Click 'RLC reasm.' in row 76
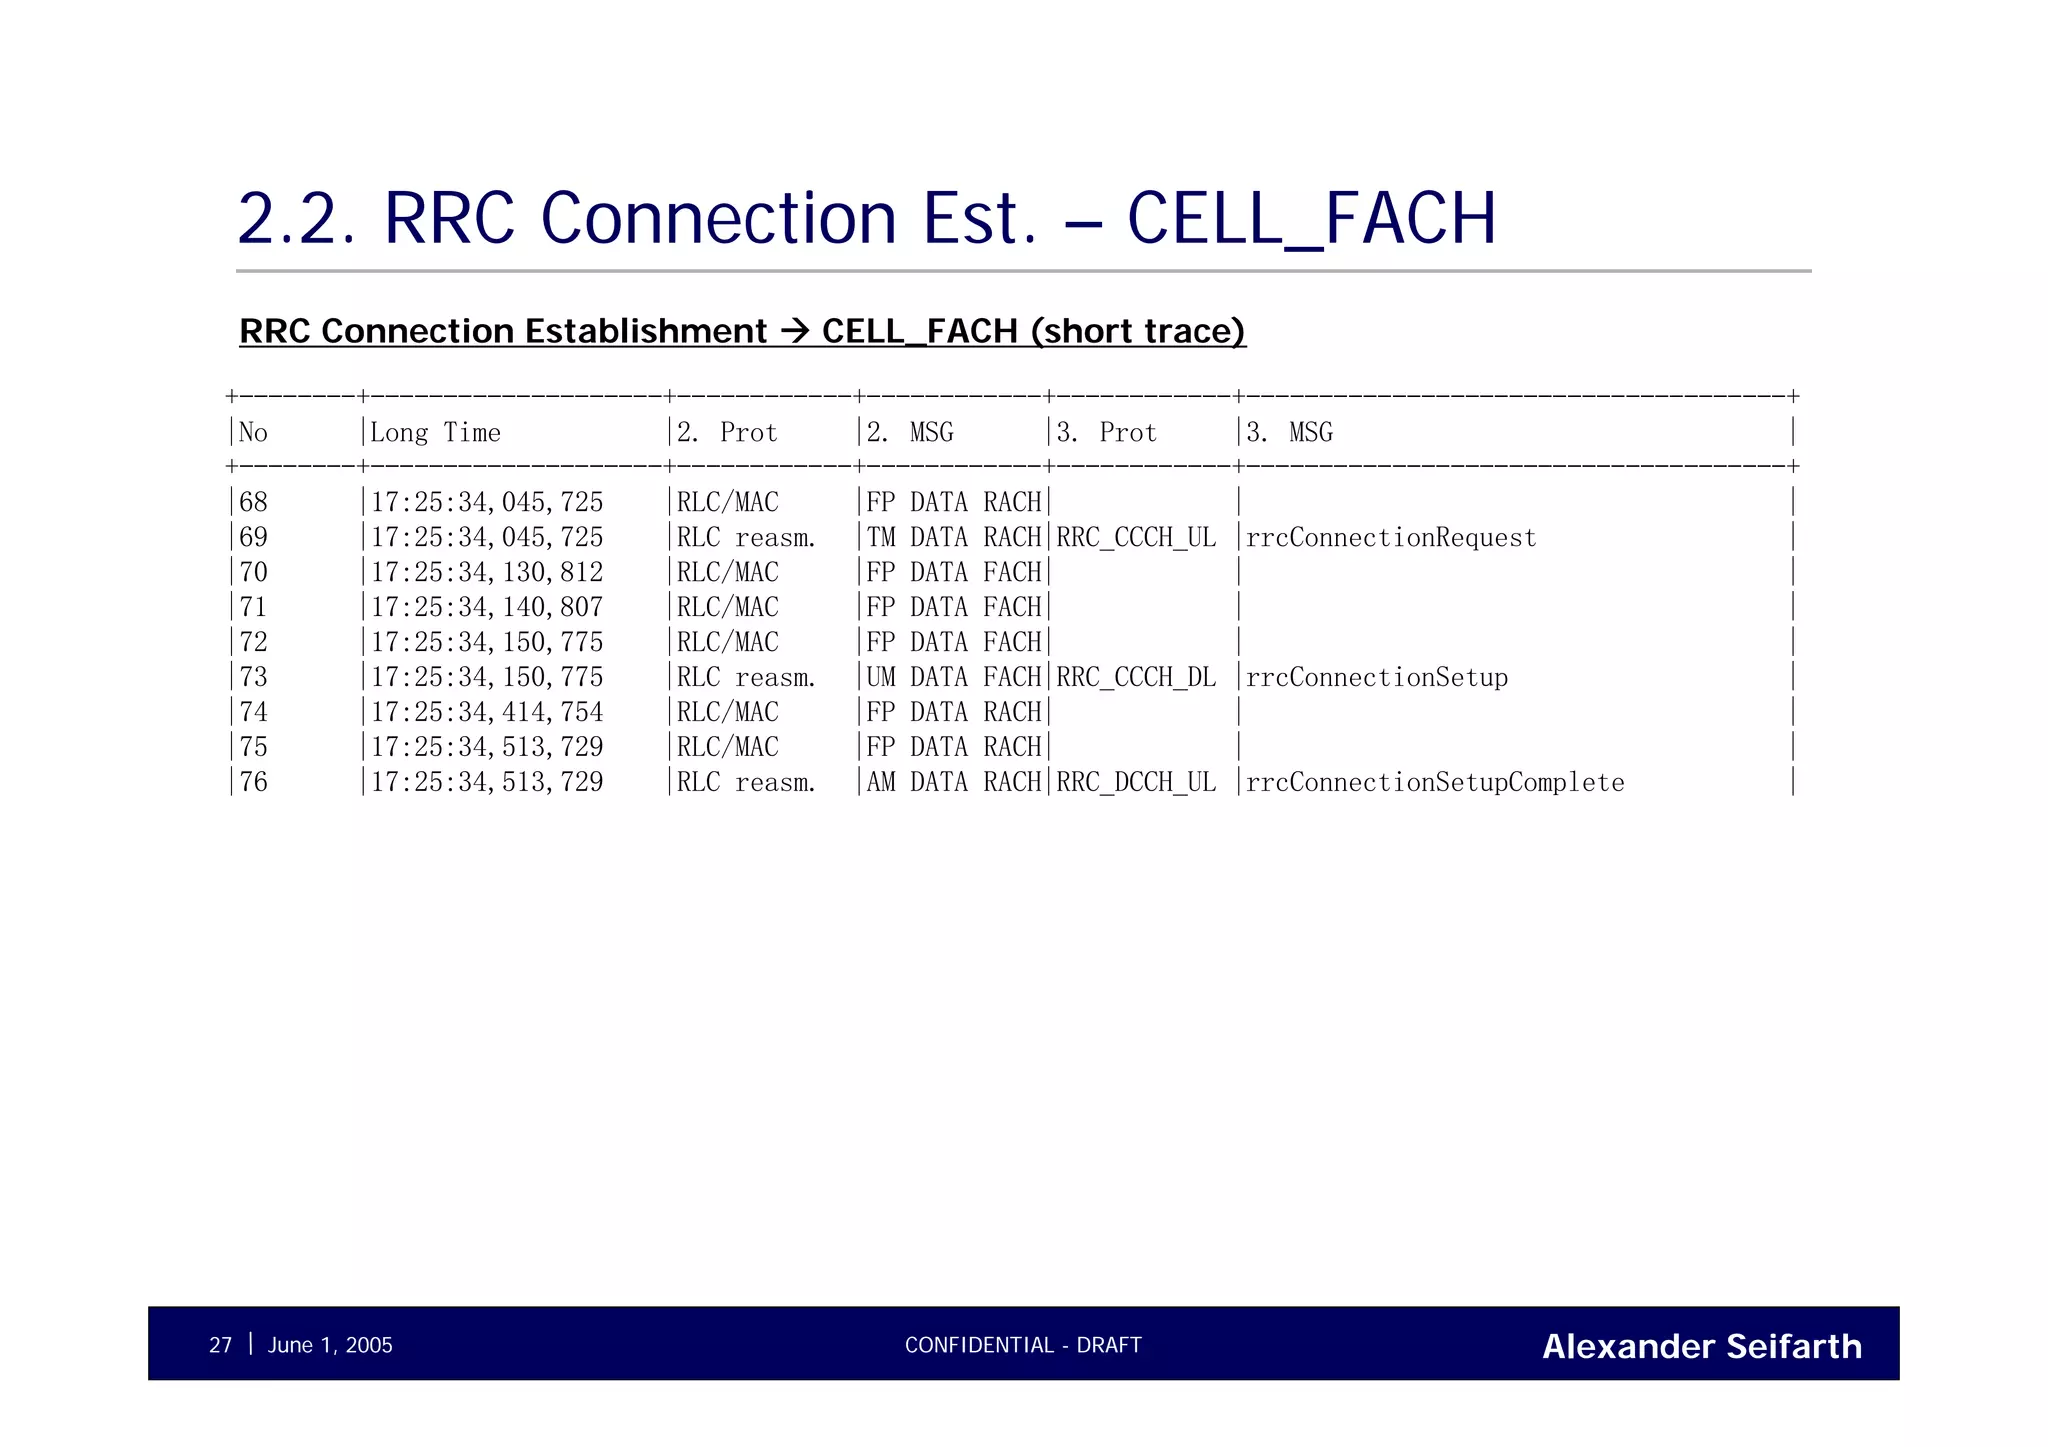 [747, 782]
